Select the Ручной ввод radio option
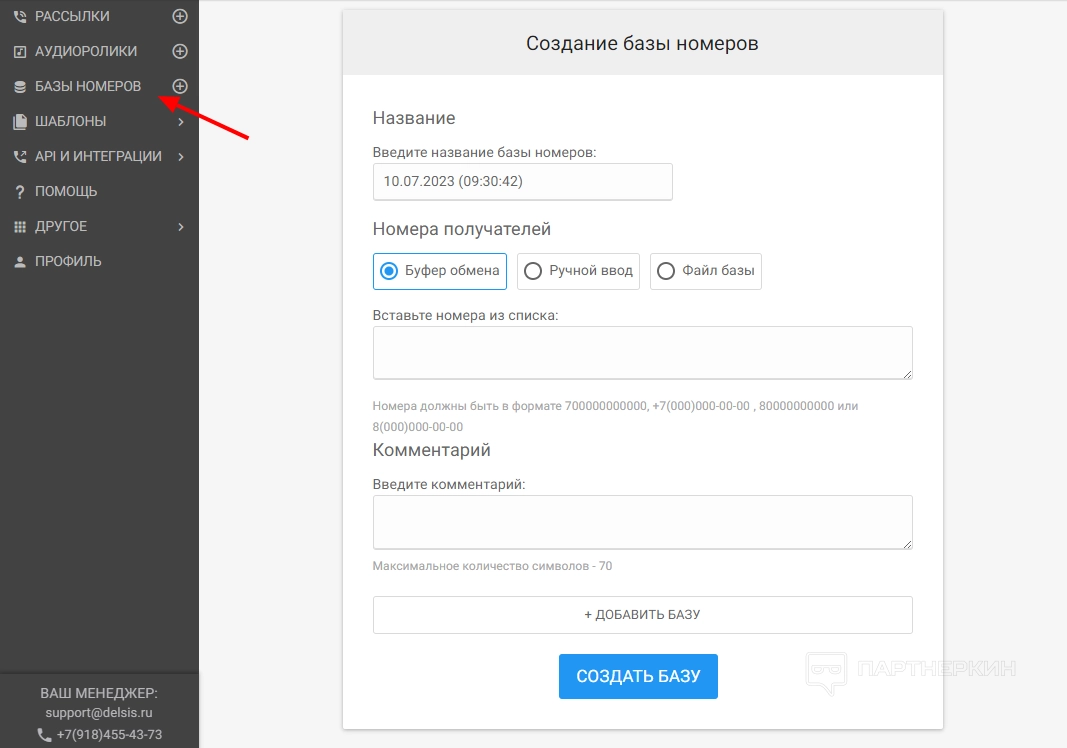 [x=534, y=271]
